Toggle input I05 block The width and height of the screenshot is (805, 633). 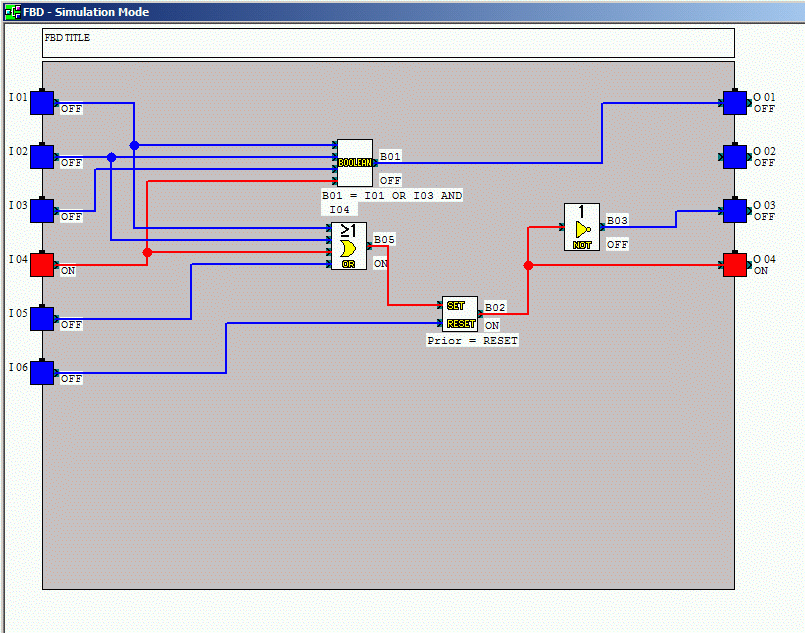[42, 318]
